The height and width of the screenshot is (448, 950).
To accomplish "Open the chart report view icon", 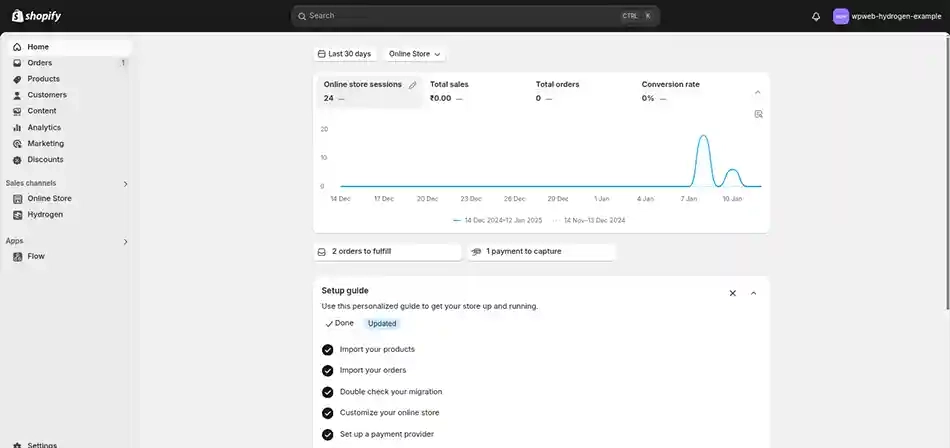I will [758, 114].
